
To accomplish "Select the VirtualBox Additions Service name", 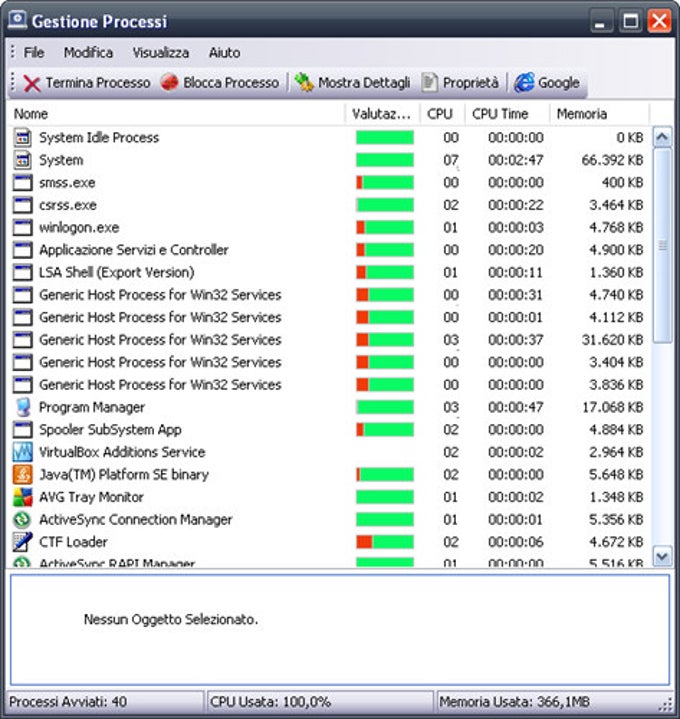I will pos(122,452).
